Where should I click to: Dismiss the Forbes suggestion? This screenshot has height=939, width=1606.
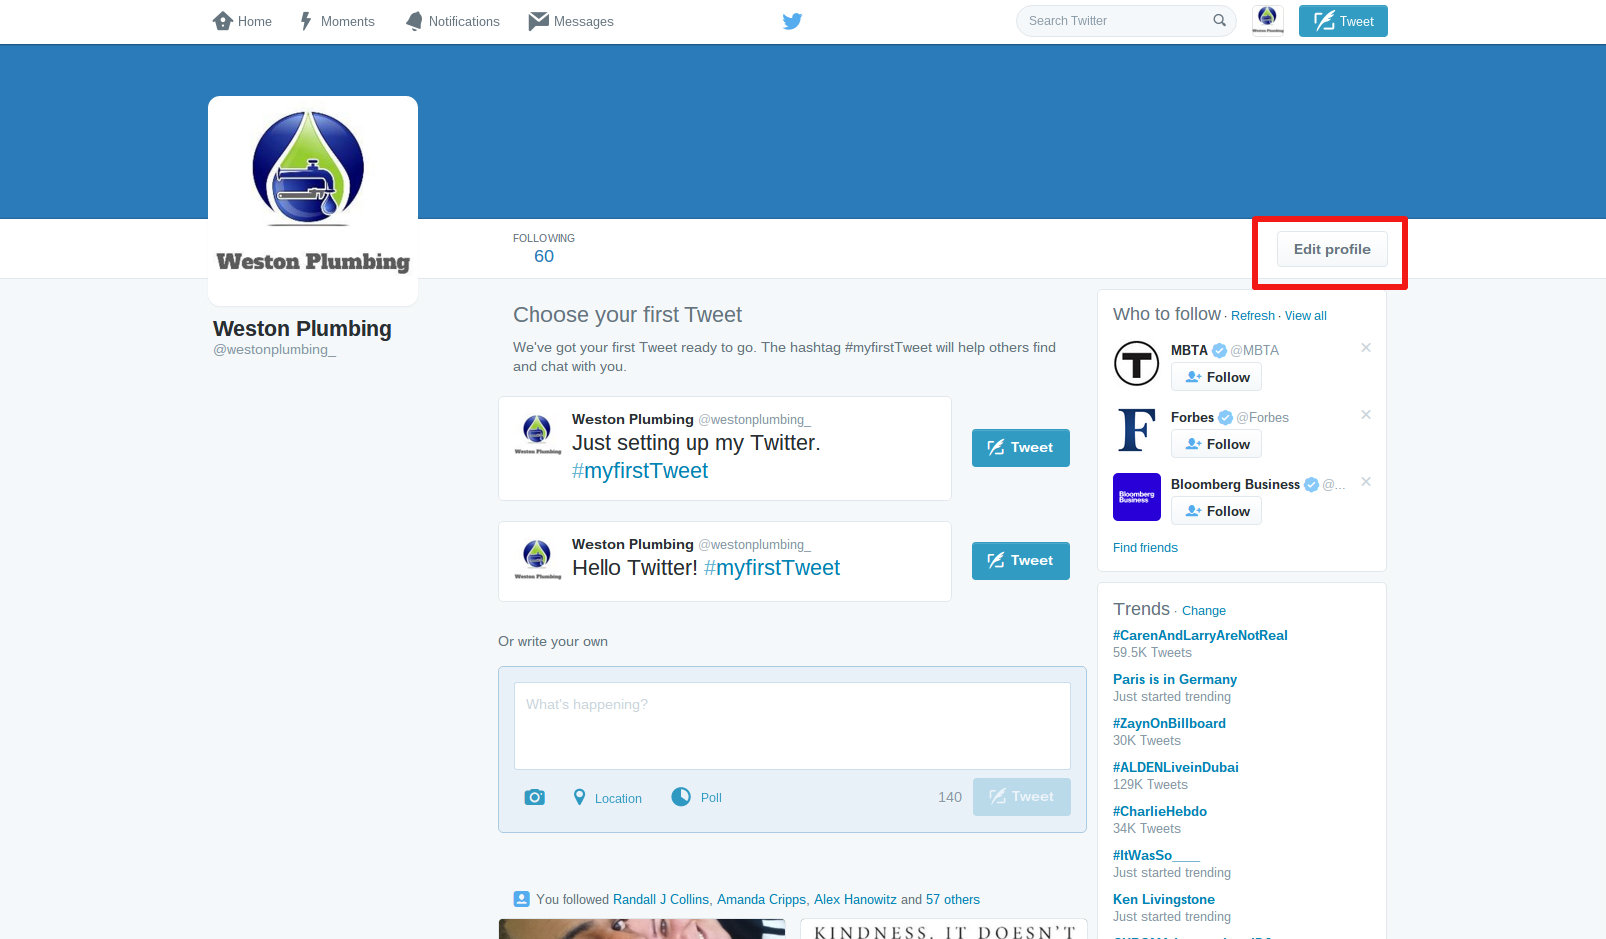pos(1366,415)
